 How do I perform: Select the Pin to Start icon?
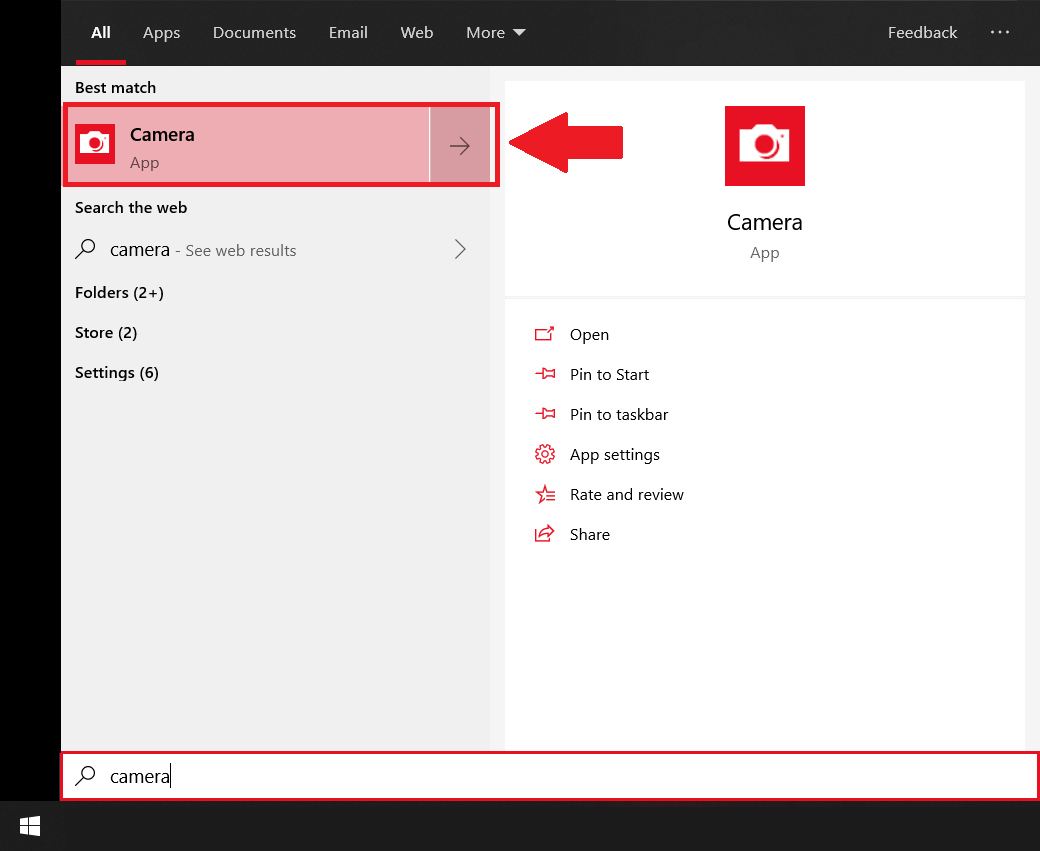545,374
